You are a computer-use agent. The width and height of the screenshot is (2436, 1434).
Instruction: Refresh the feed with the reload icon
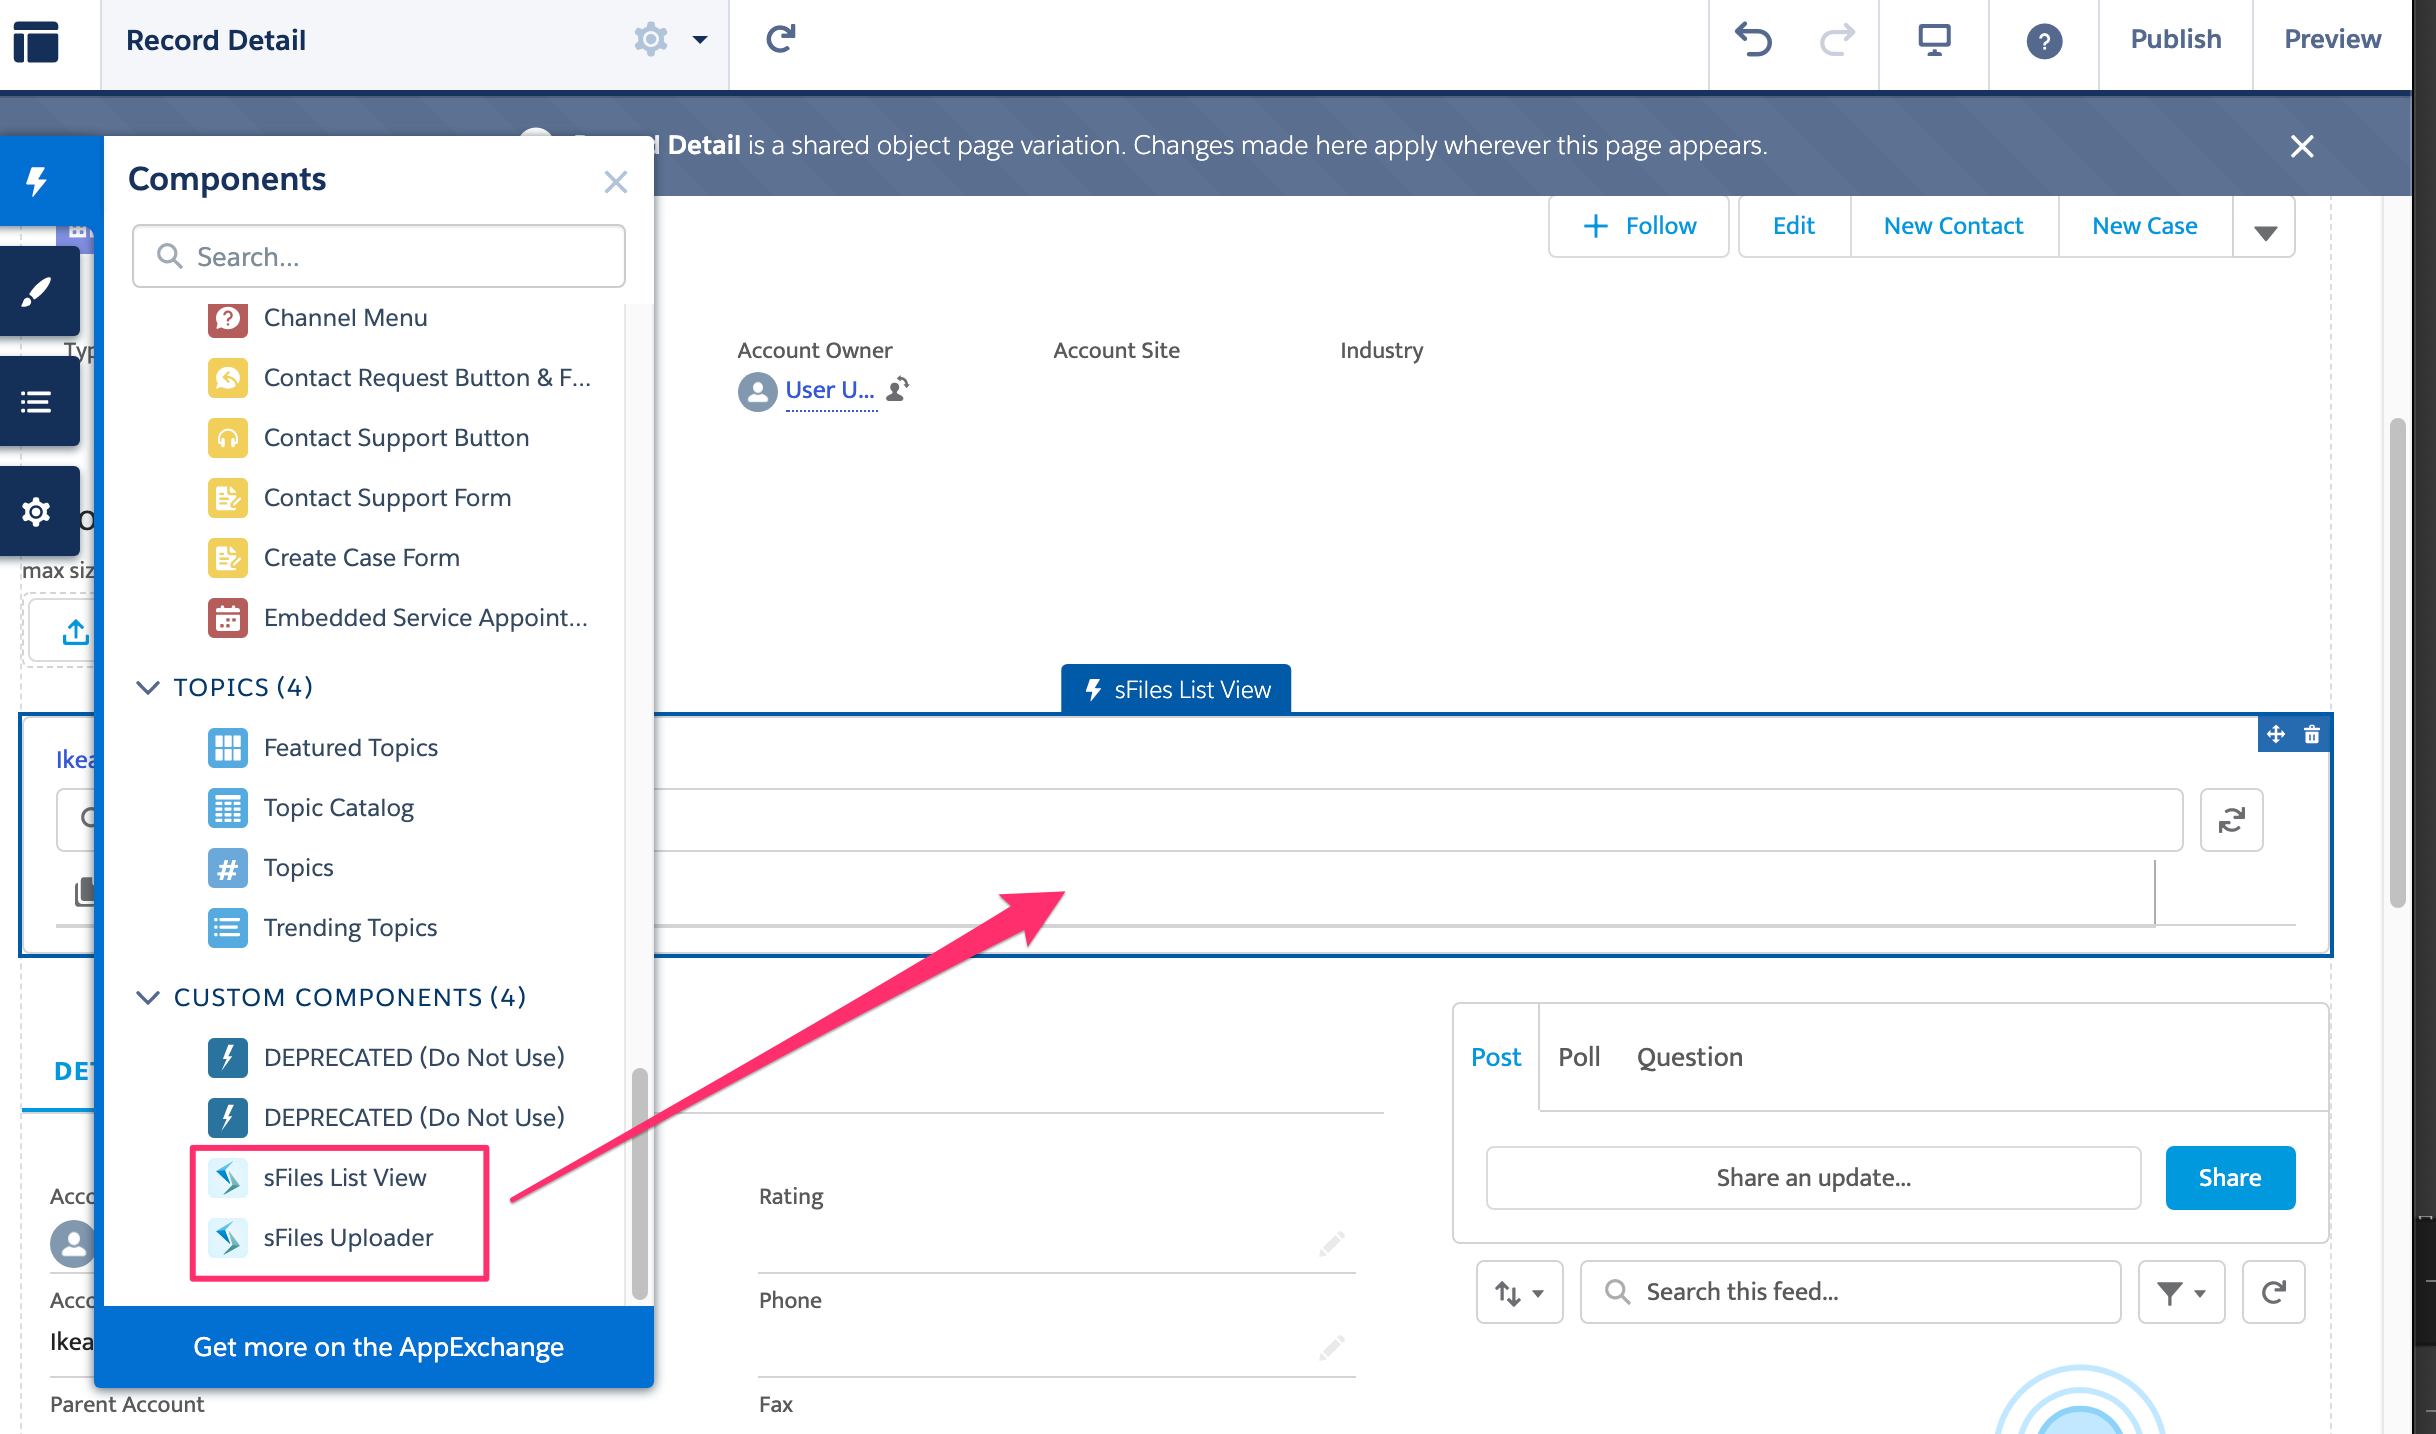pyautogui.click(x=2273, y=1292)
